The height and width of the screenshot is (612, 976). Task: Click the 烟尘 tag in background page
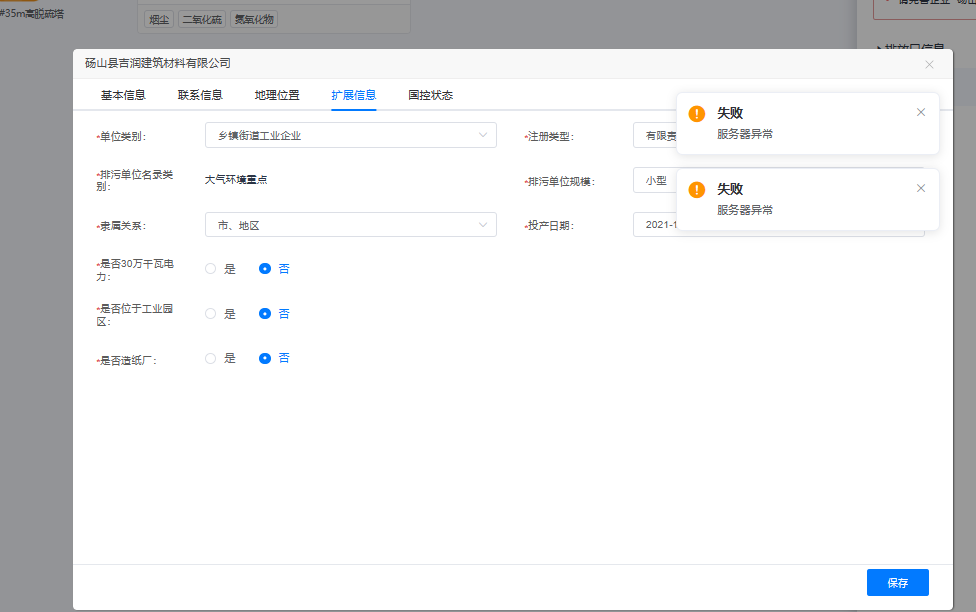(159, 19)
